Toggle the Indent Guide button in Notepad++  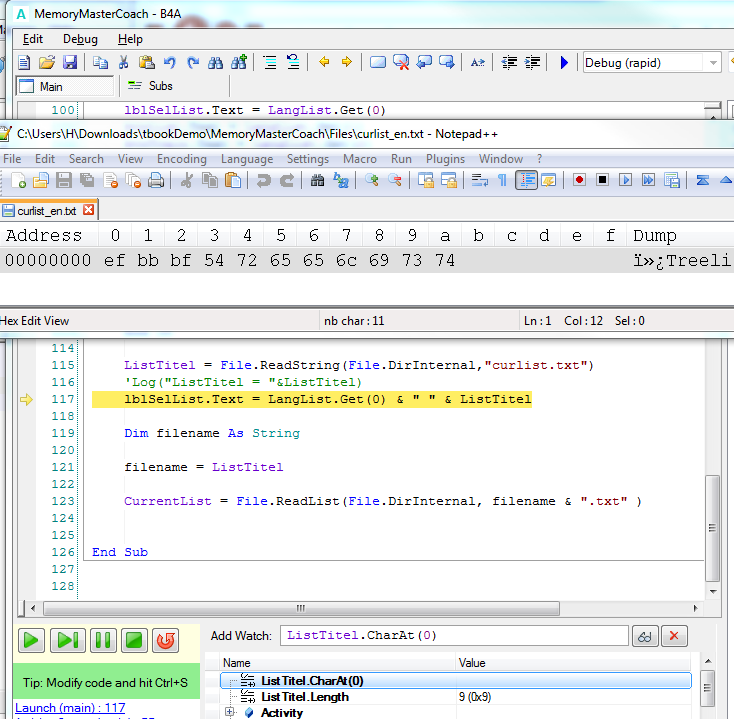tap(526, 180)
